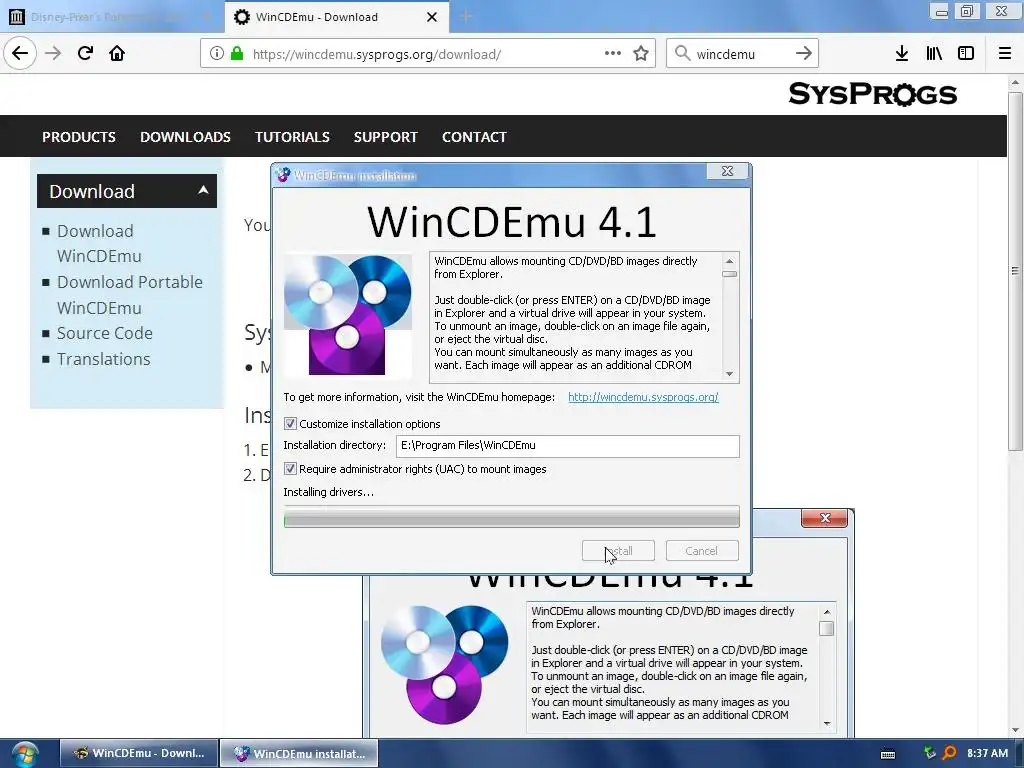This screenshot has height=768, width=1024.
Task: Open page actions three-dot menu
Action: point(613,53)
